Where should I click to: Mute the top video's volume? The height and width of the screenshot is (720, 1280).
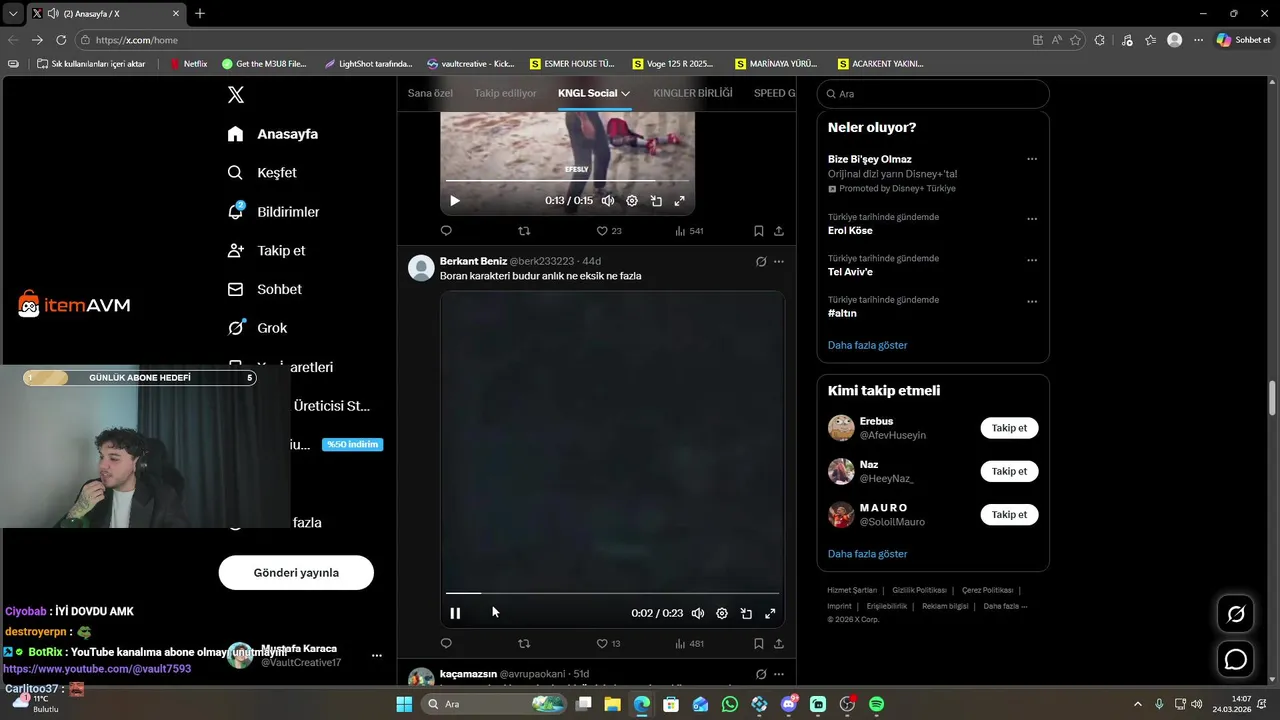(608, 201)
